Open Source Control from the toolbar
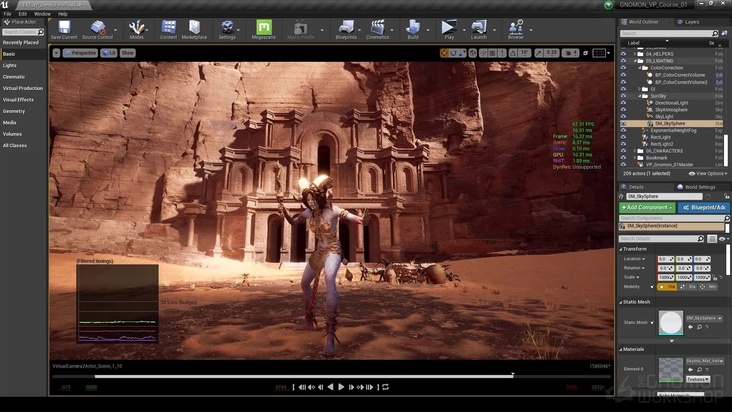 click(97, 28)
